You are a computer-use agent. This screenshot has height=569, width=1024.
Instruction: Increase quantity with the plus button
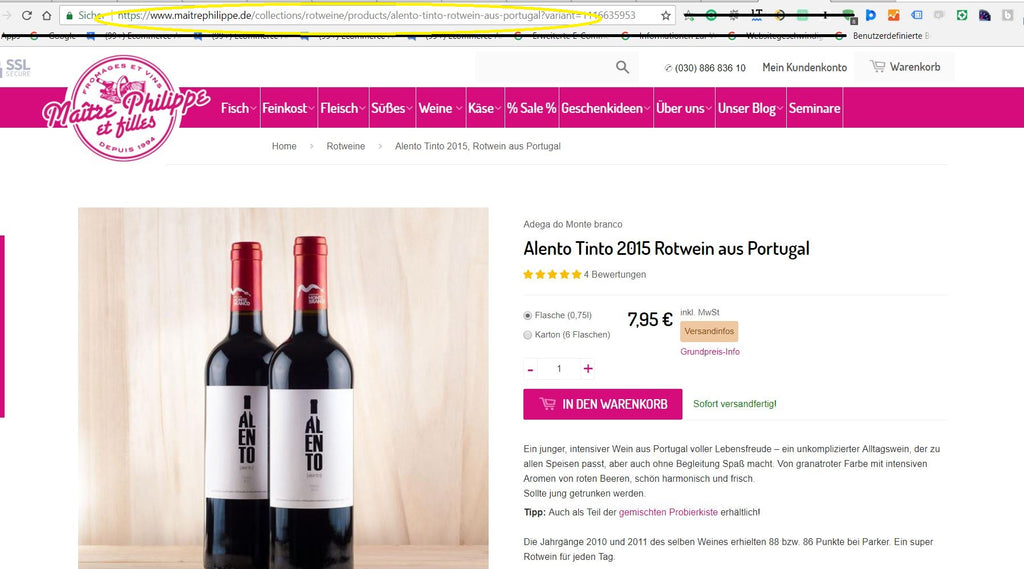click(x=588, y=369)
